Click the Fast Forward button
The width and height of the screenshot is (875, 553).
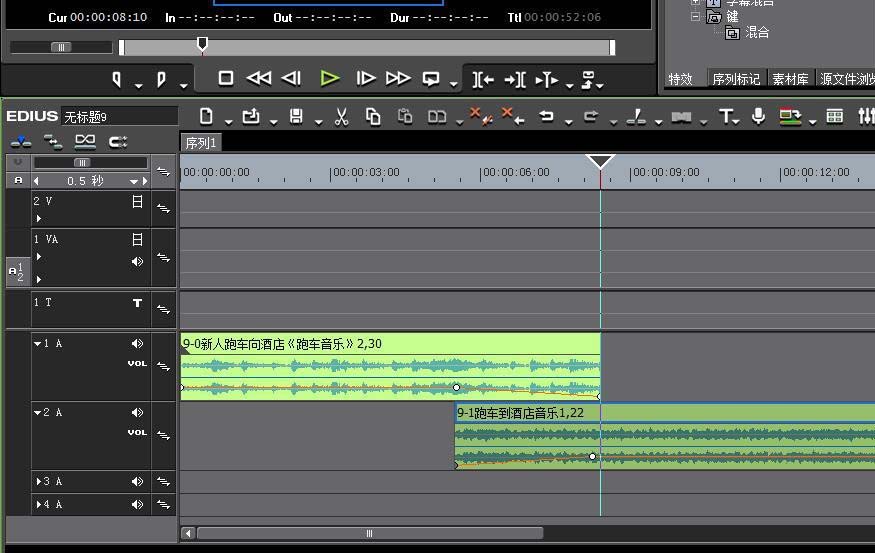click(x=398, y=78)
